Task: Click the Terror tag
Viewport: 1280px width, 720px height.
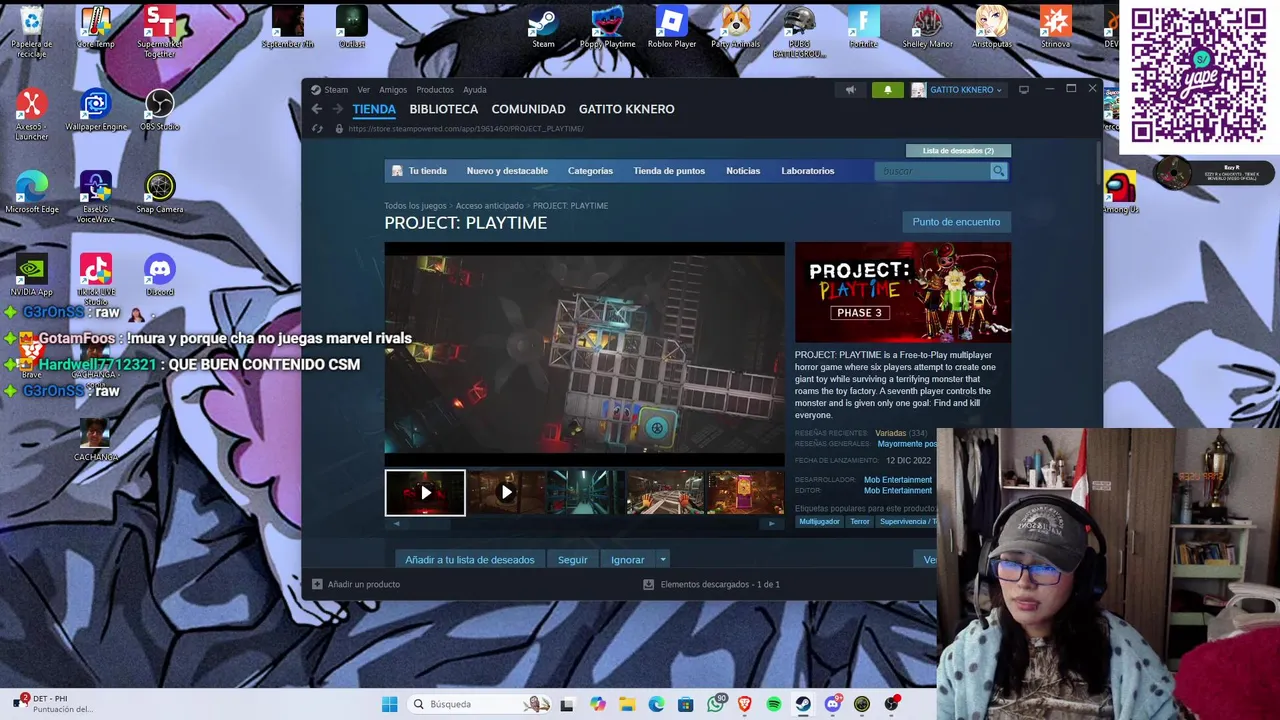Action: tap(860, 521)
